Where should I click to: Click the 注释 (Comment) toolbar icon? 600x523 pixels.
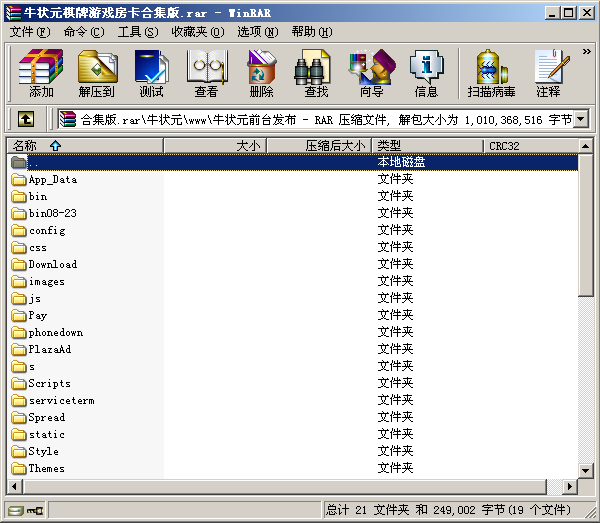pos(548,73)
